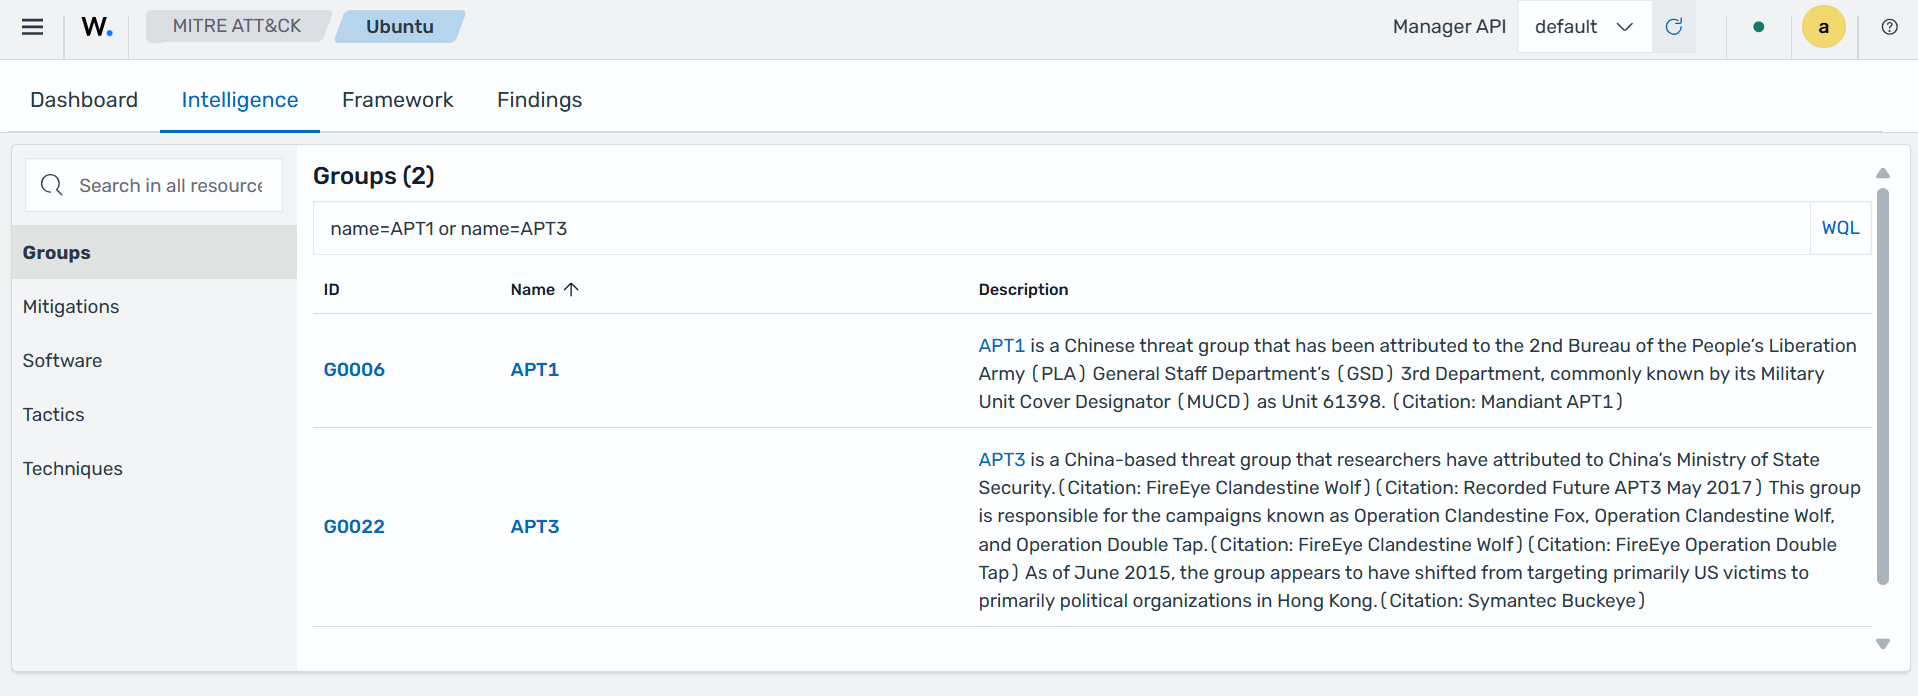Open group ID G0006
Image resolution: width=1918 pixels, height=696 pixels.
354,370
